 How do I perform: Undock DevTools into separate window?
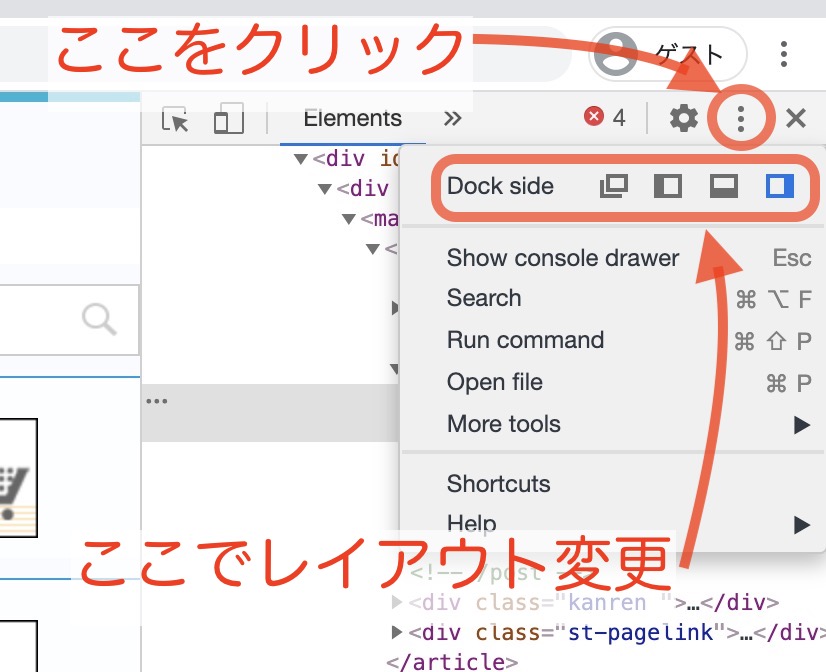614,186
